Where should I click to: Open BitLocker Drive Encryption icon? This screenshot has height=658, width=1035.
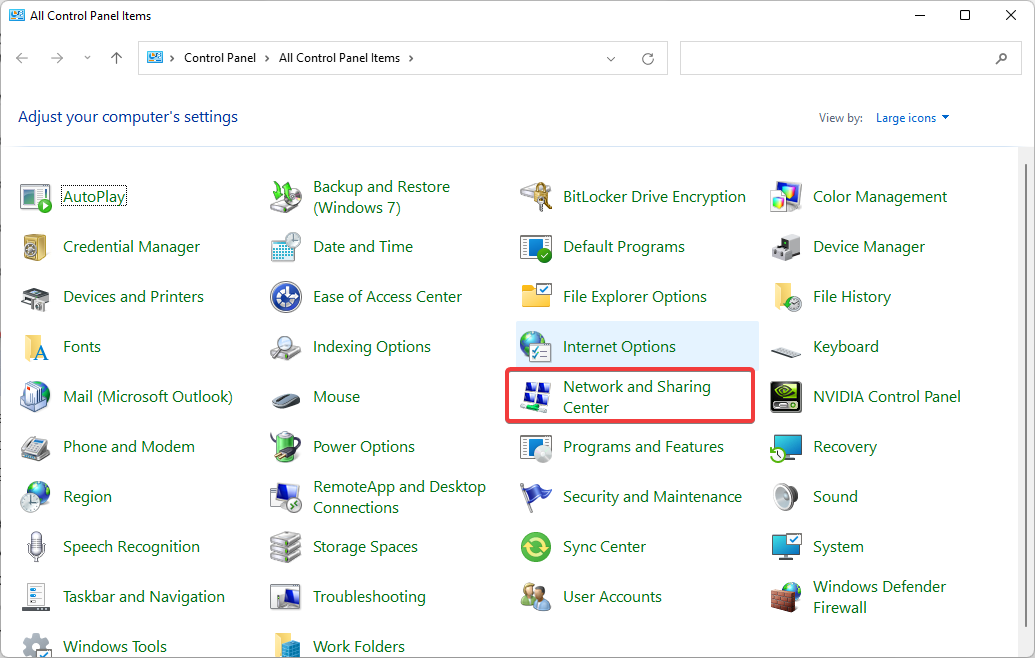pyautogui.click(x=536, y=197)
